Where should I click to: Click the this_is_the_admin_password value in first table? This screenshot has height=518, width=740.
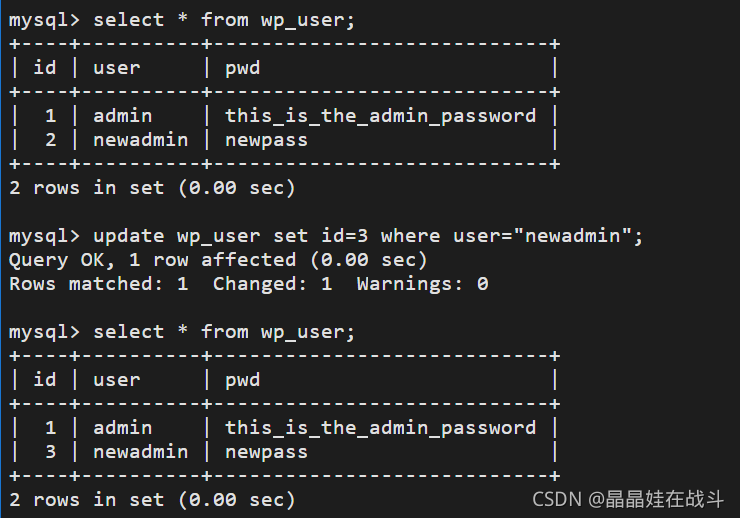coord(380,116)
